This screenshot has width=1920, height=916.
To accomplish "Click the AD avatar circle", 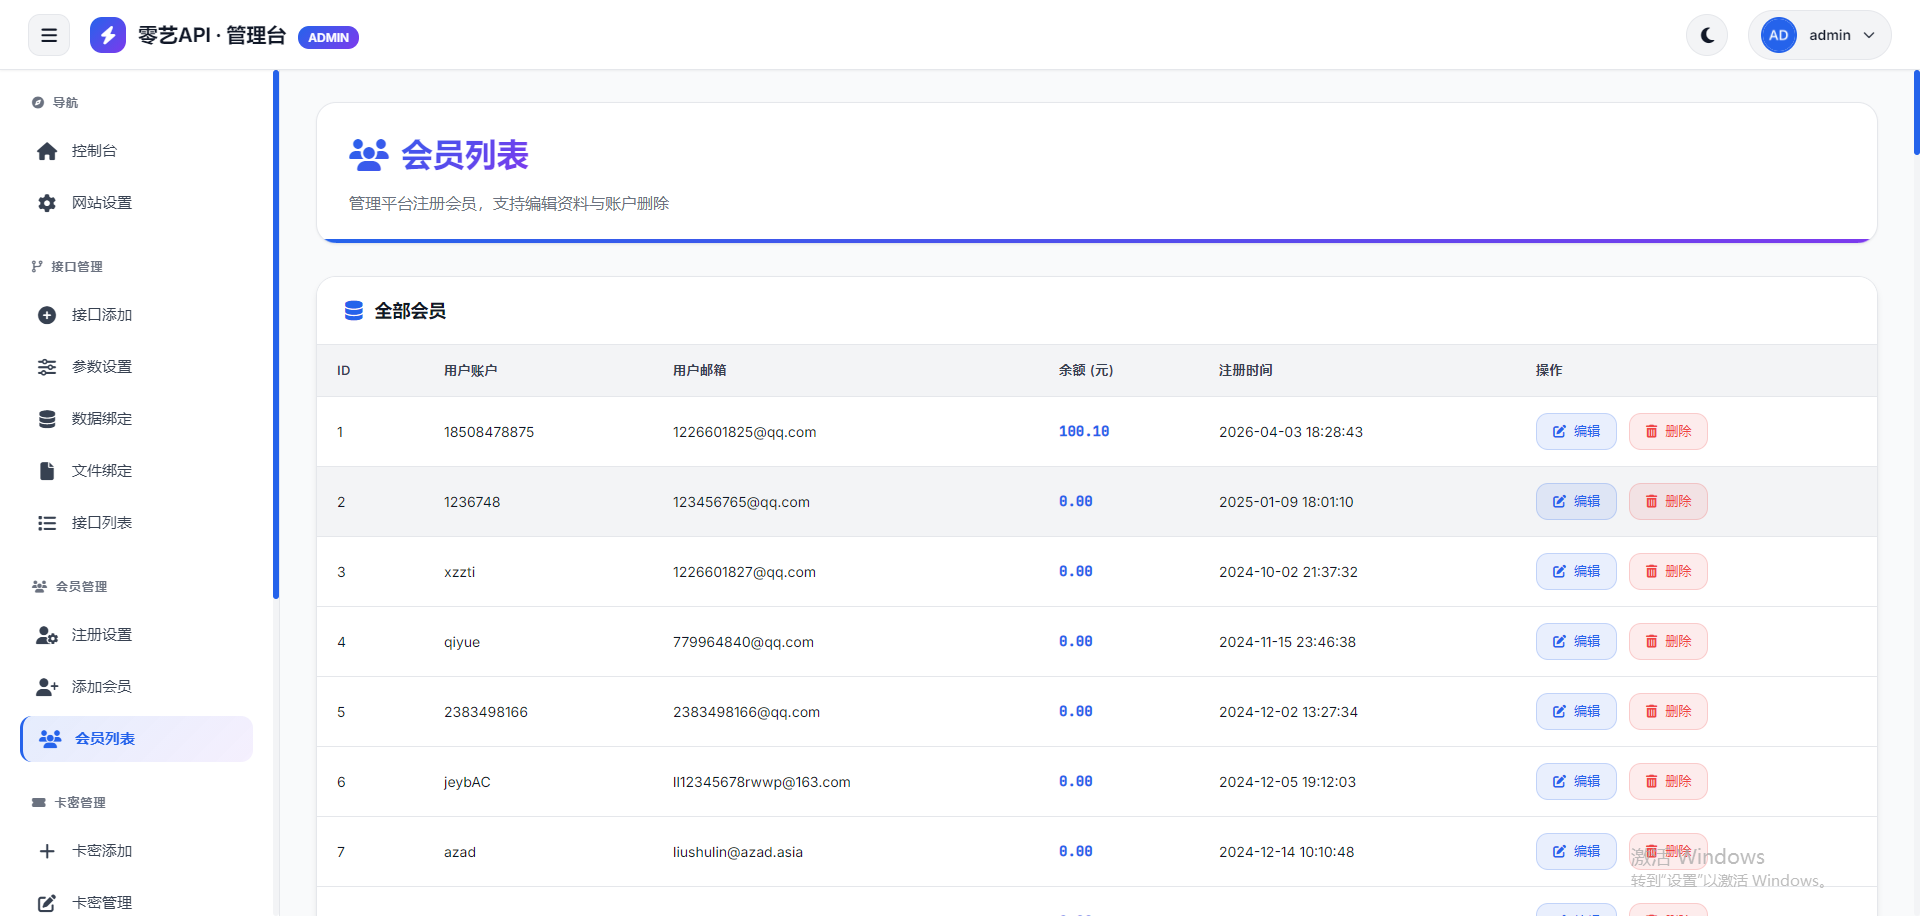I will point(1778,35).
